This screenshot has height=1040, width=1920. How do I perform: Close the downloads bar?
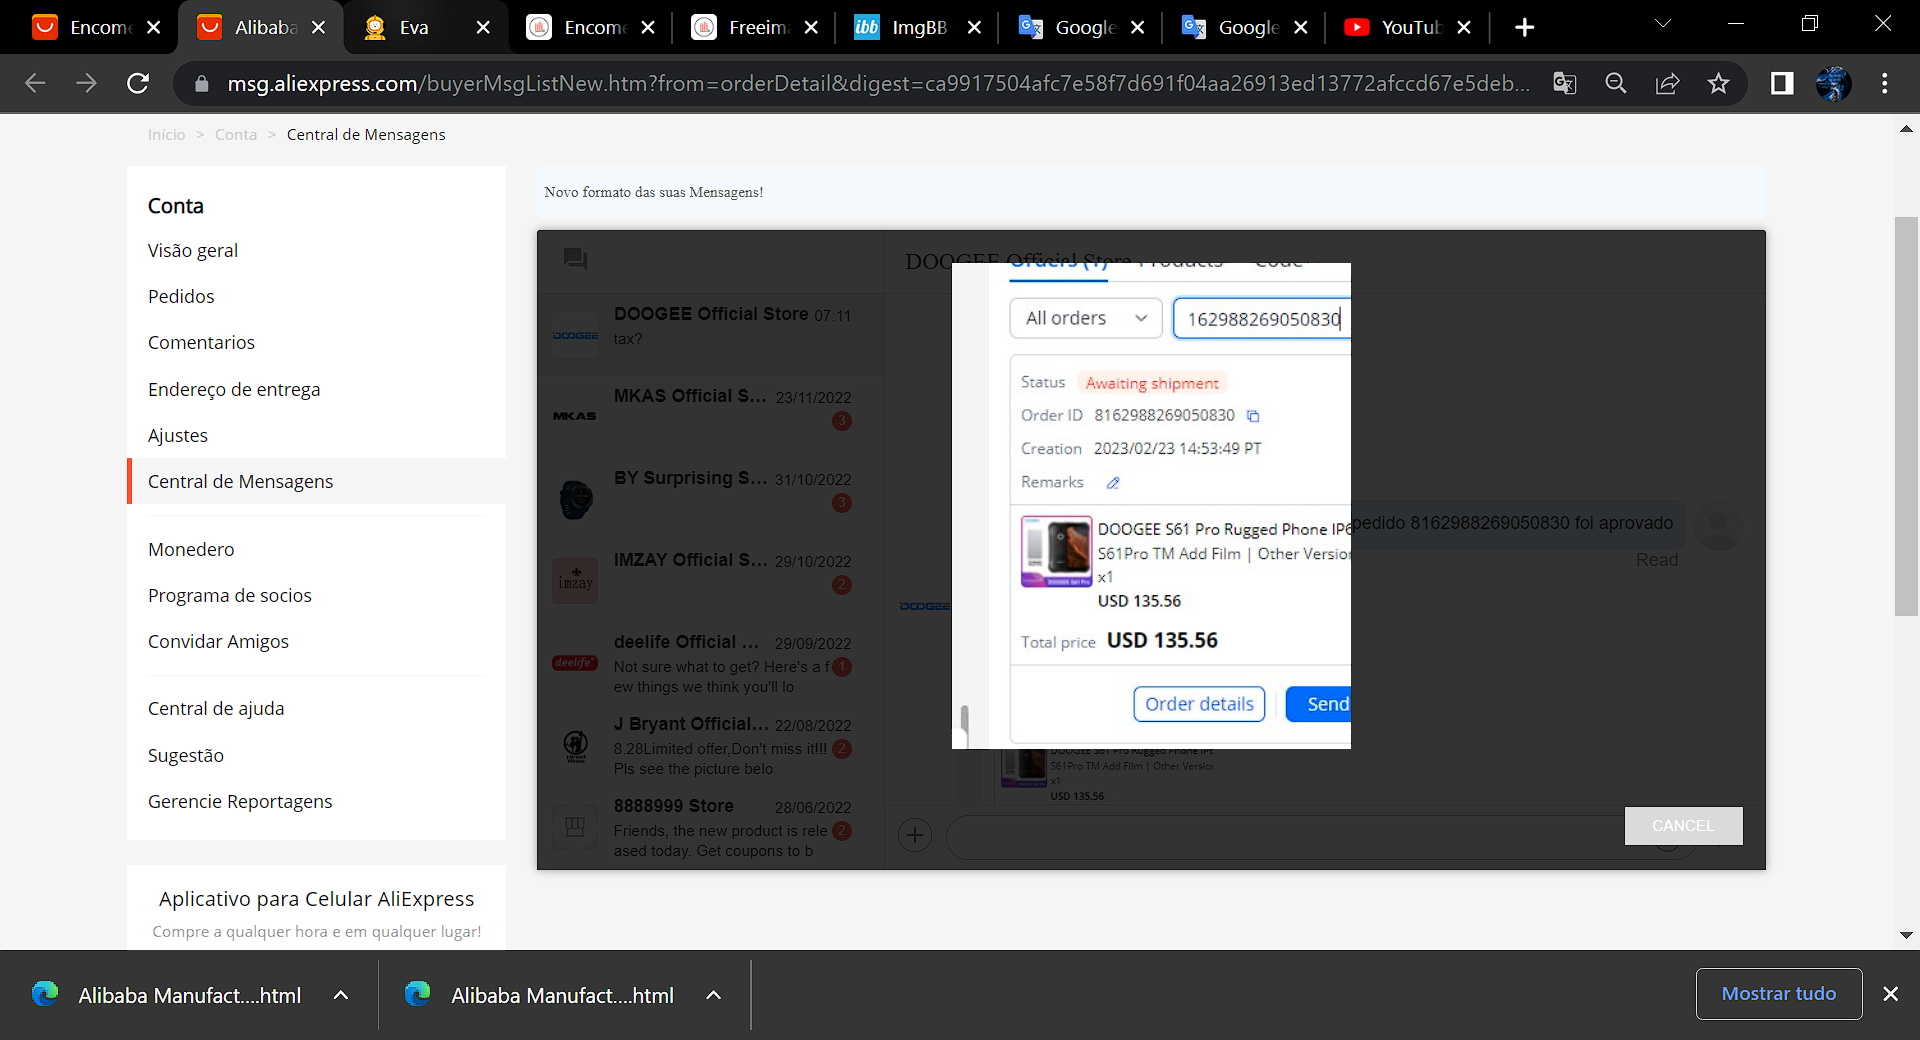[1891, 994]
